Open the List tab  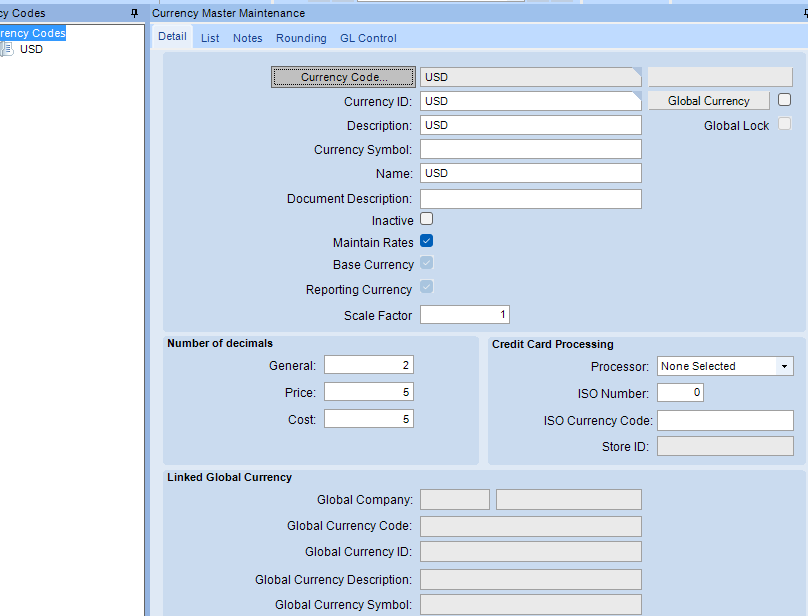[210, 38]
